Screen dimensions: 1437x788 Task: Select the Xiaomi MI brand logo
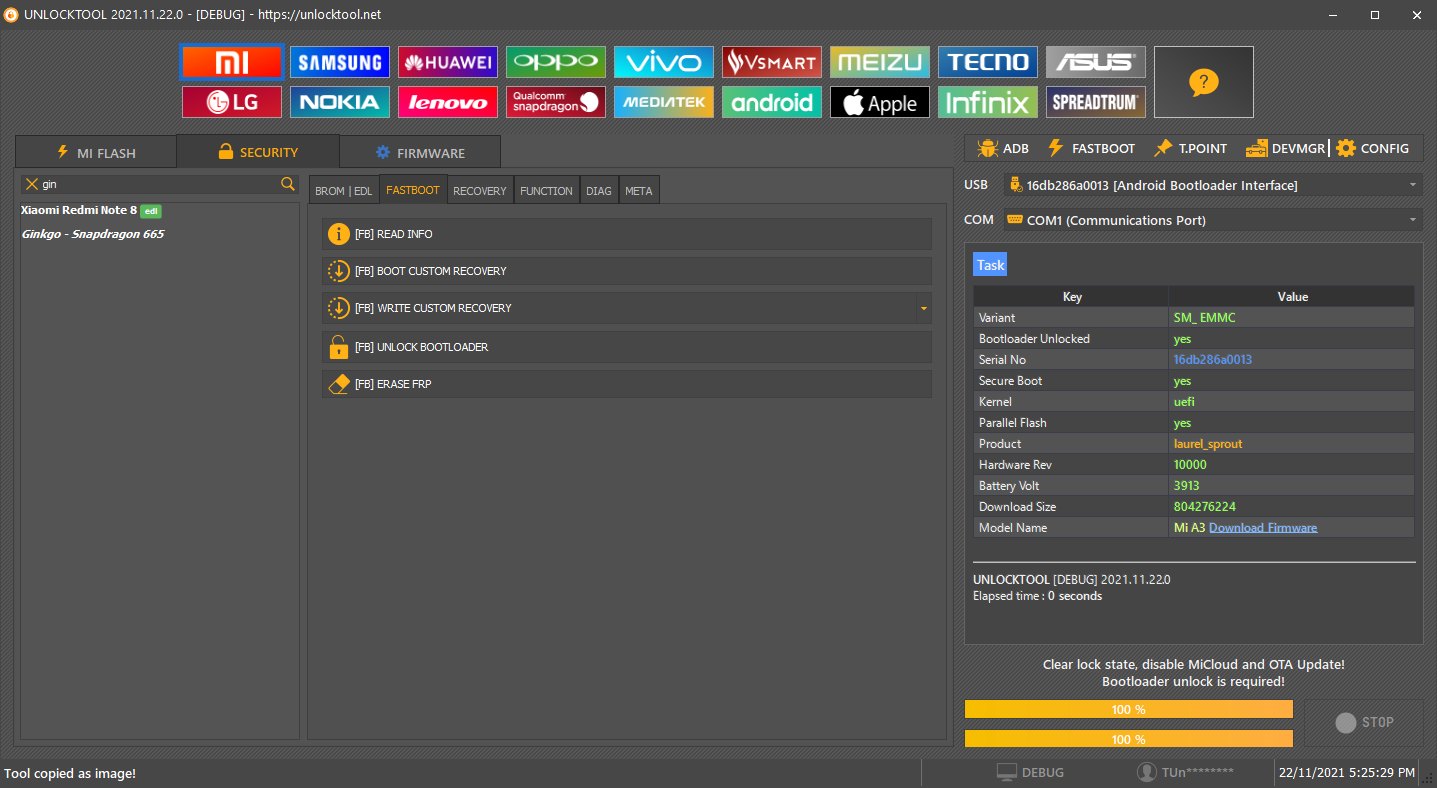pyautogui.click(x=232, y=62)
